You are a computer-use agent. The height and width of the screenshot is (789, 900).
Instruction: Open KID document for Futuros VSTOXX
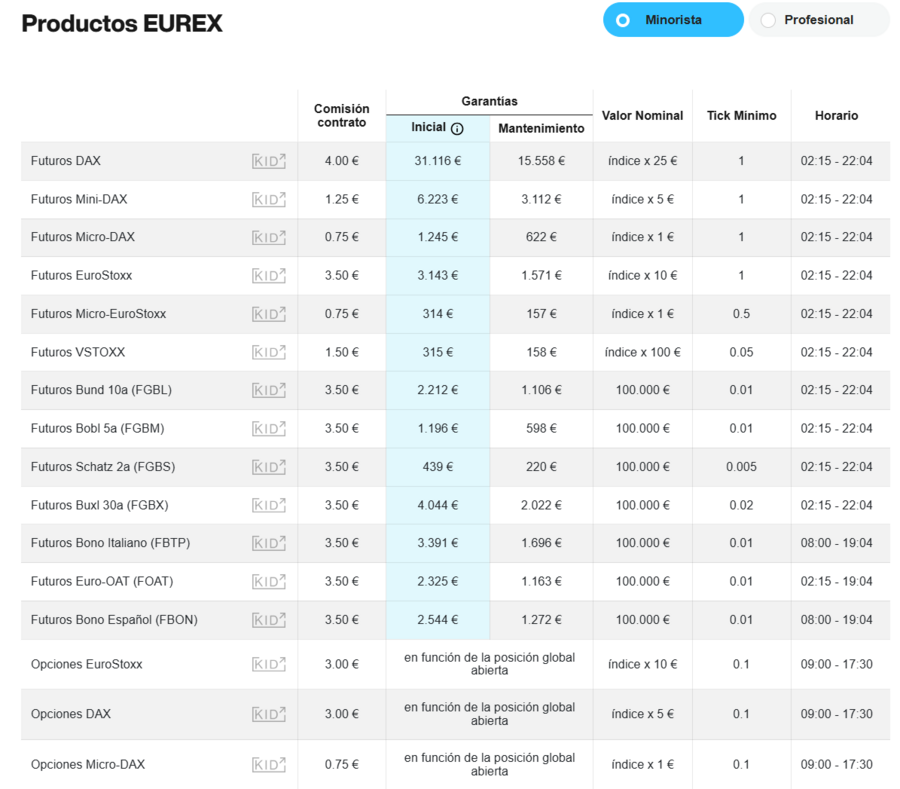pyautogui.click(x=269, y=352)
